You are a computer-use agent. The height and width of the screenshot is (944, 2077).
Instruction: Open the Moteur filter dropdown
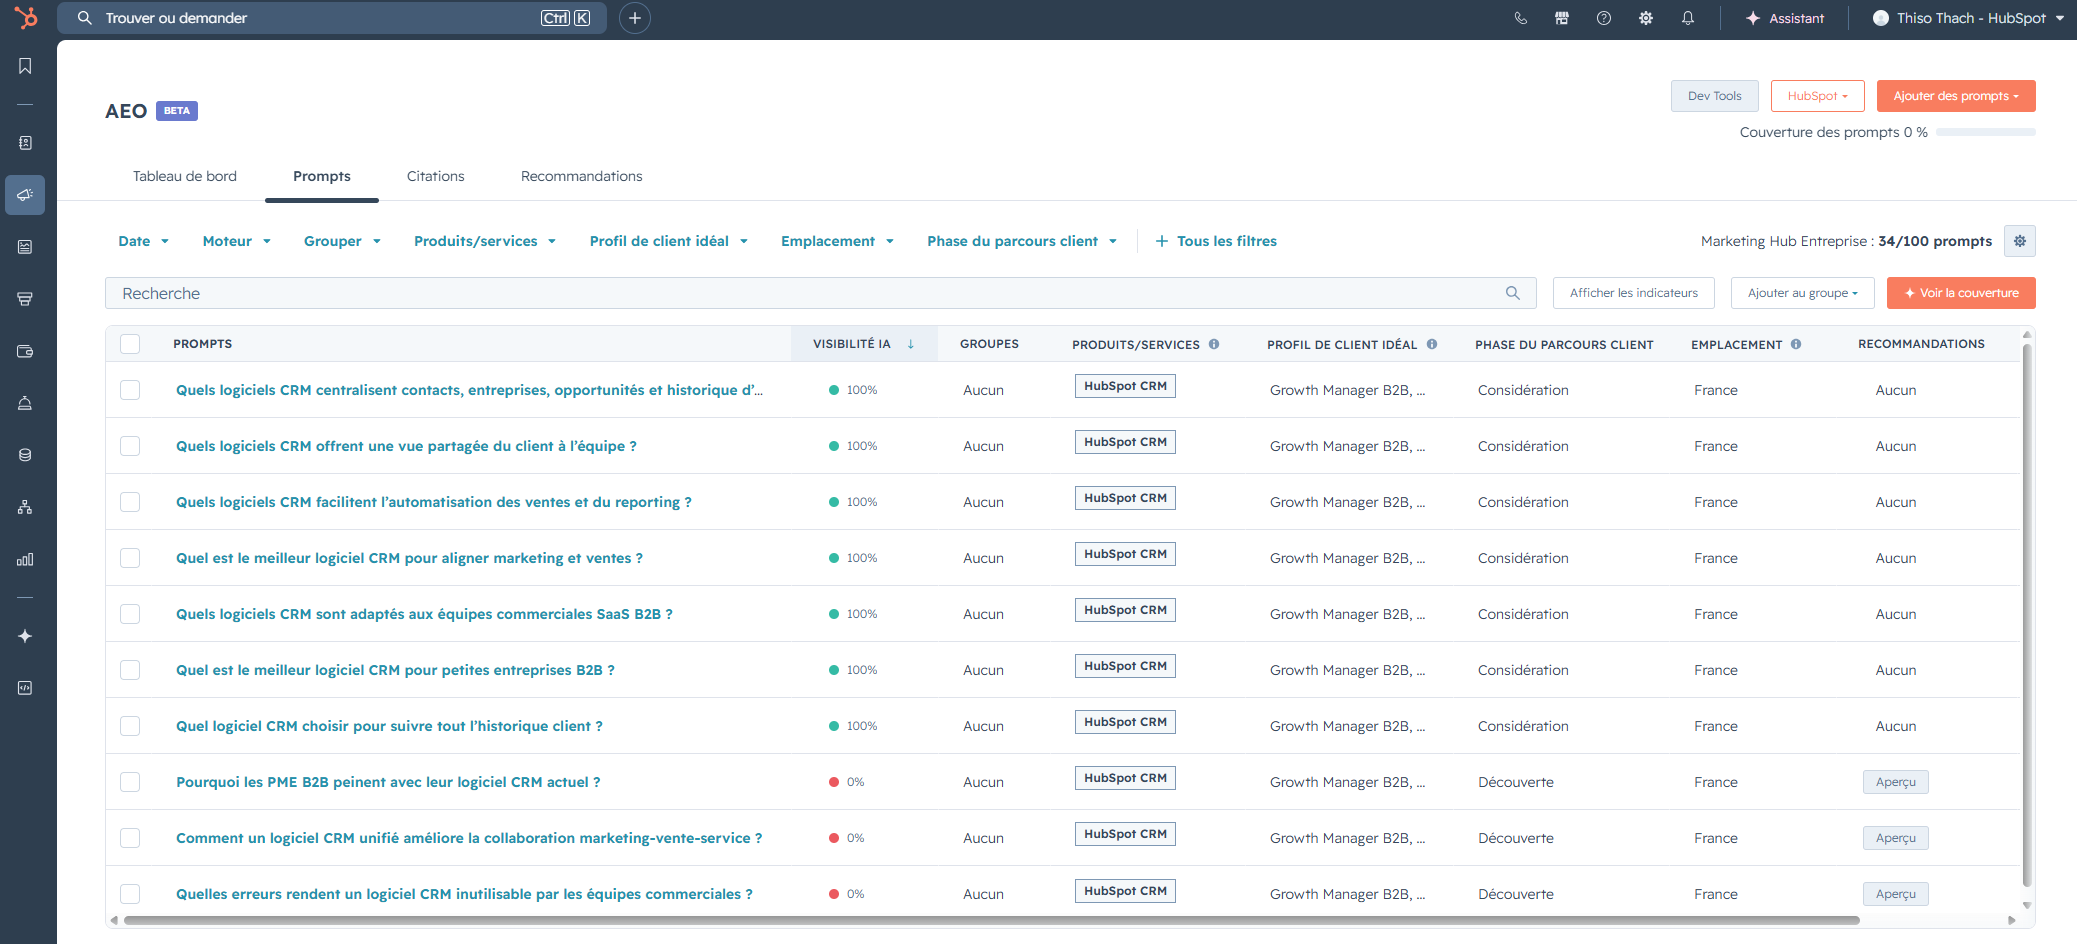(x=237, y=241)
